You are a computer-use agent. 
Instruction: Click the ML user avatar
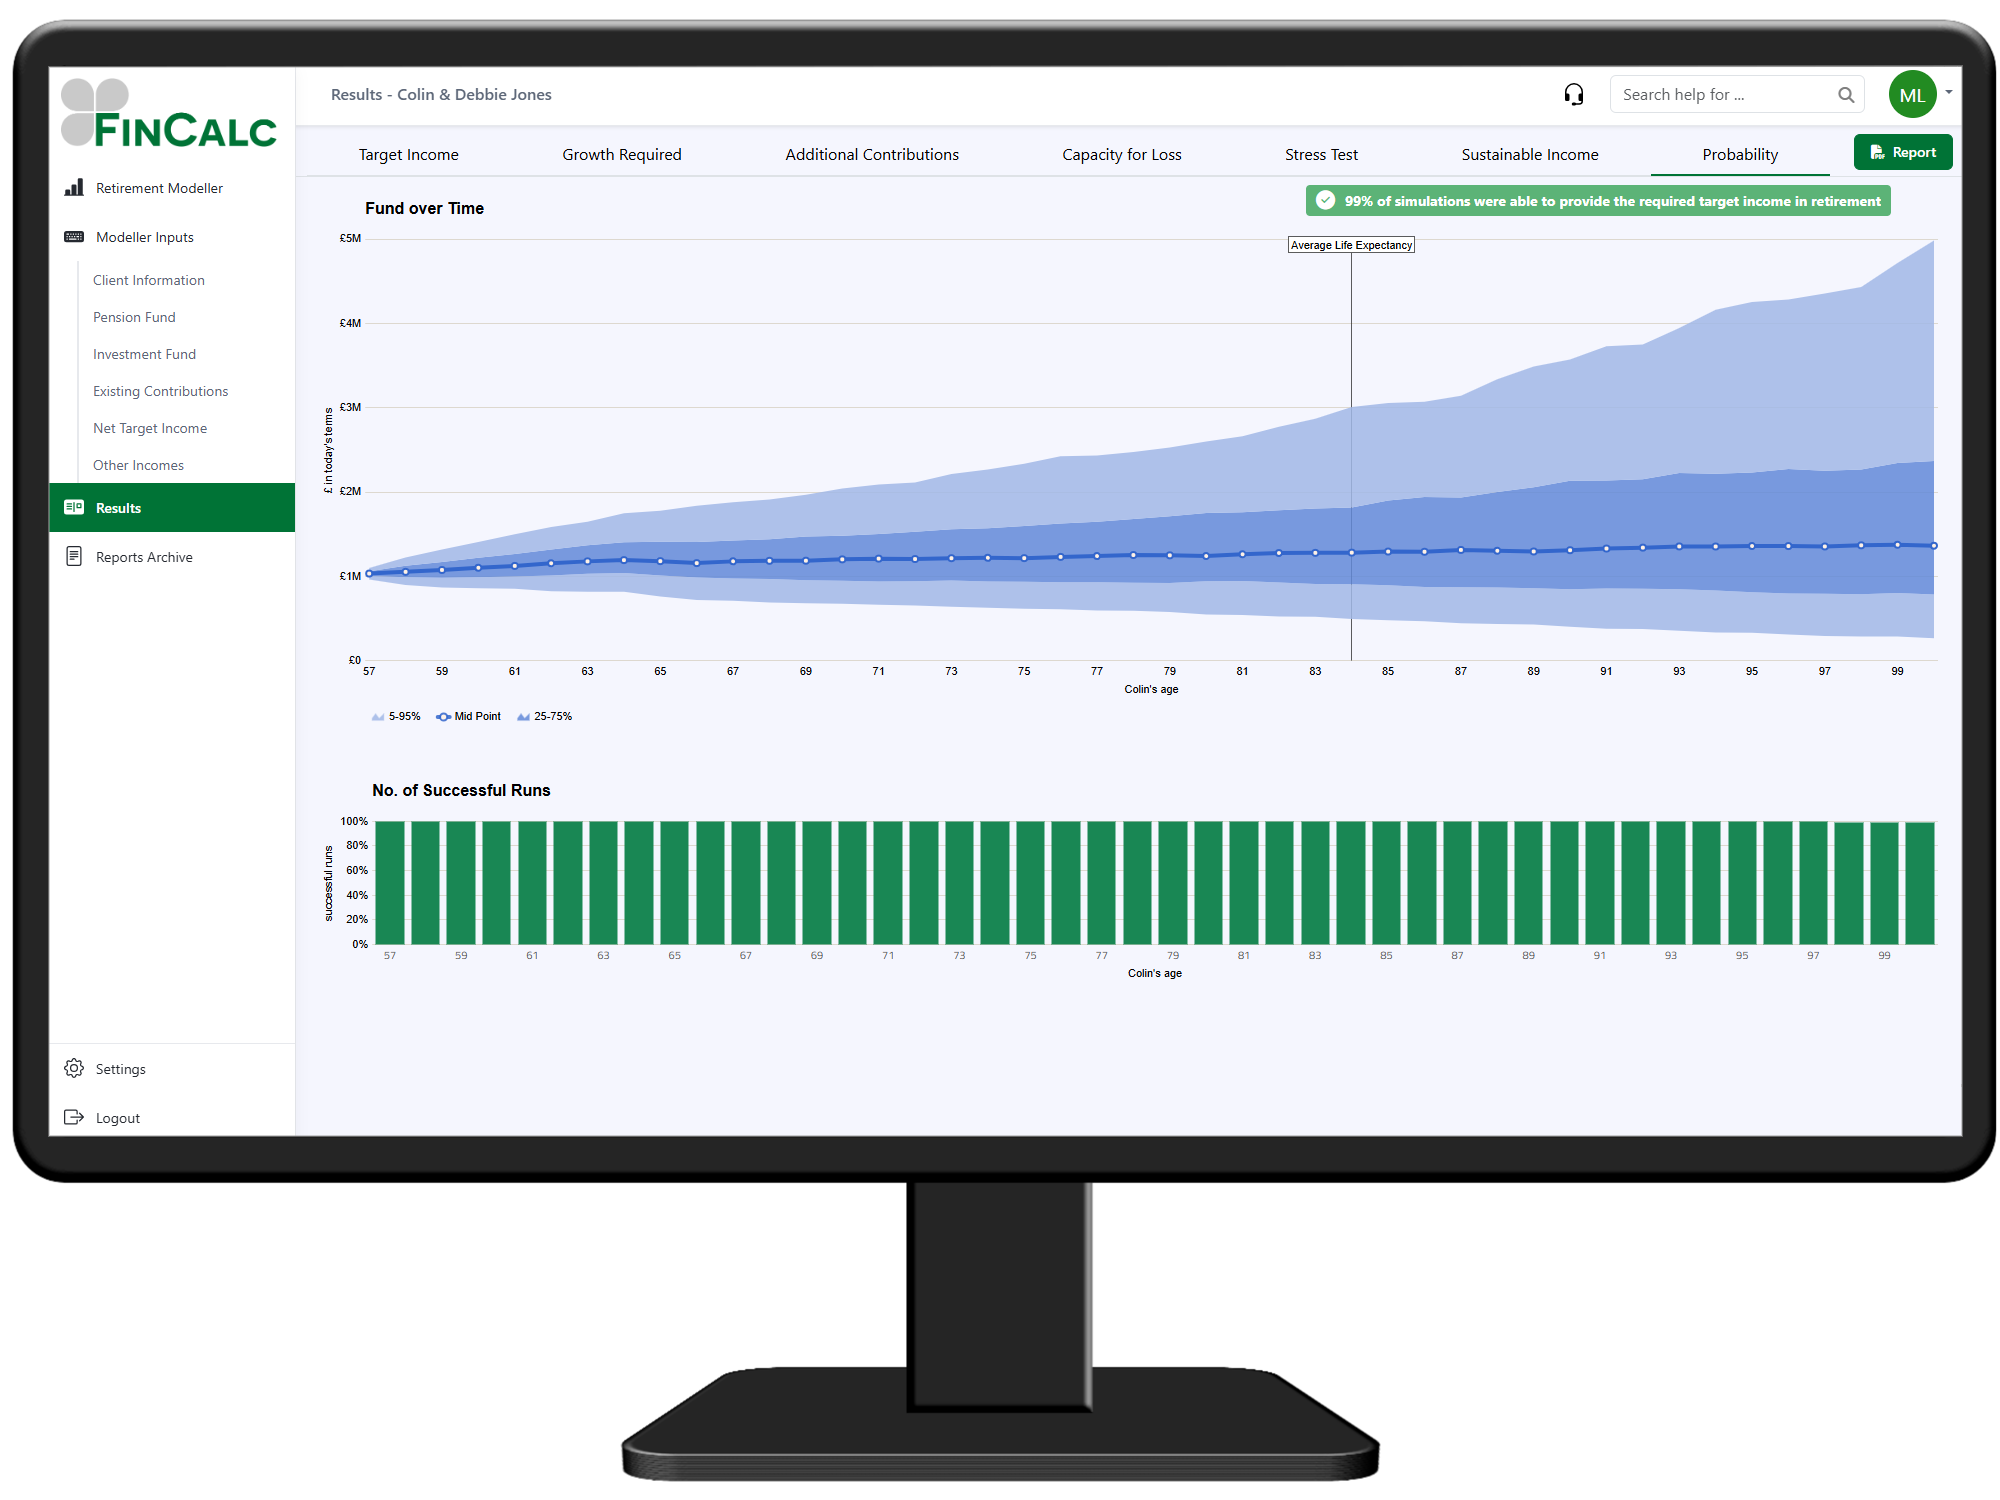click(x=1913, y=95)
